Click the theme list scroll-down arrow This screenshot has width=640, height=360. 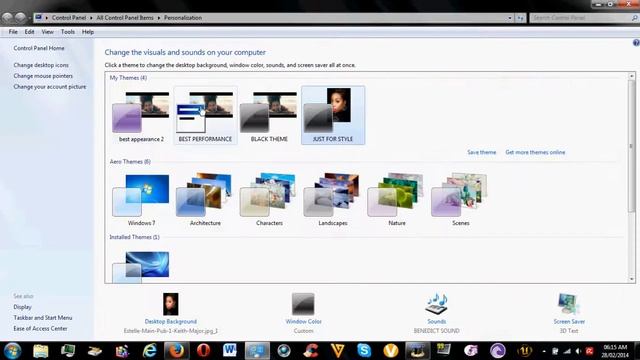[631, 279]
